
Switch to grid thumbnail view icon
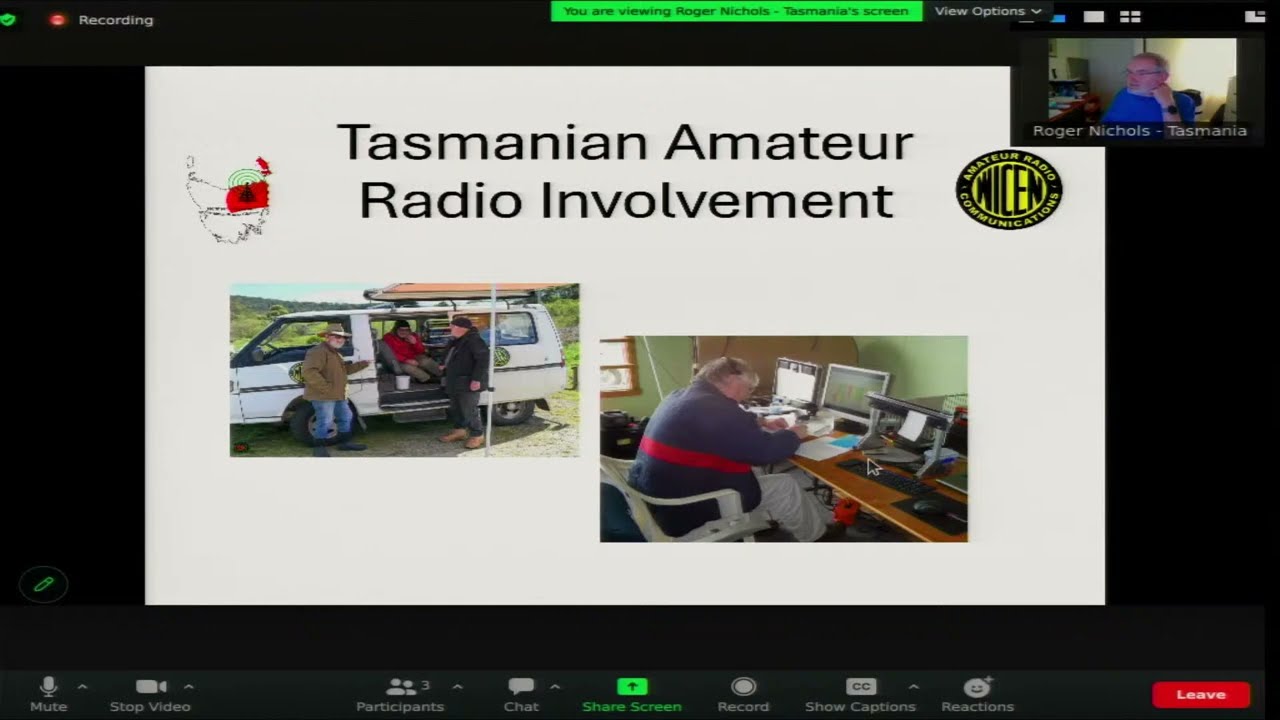[1130, 16]
